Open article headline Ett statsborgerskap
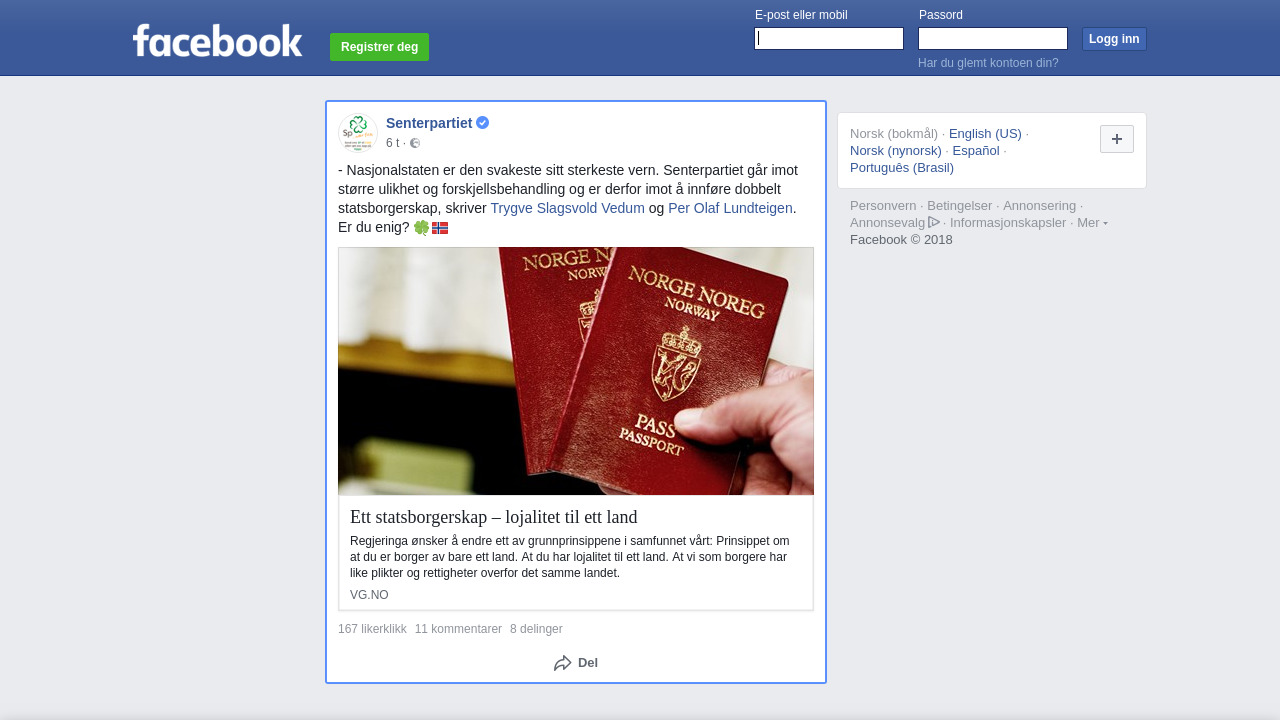The image size is (1280, 720). click(494, 517)
